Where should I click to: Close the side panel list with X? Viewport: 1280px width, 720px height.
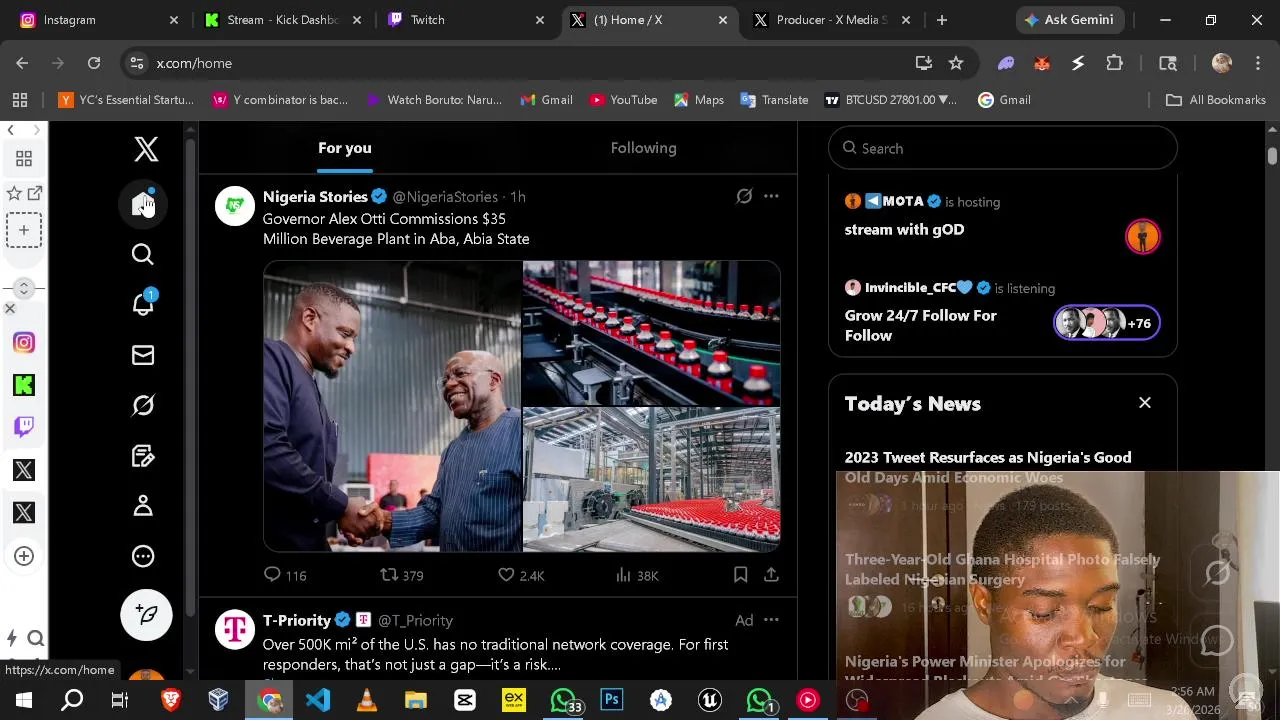(x=10, y=309)
